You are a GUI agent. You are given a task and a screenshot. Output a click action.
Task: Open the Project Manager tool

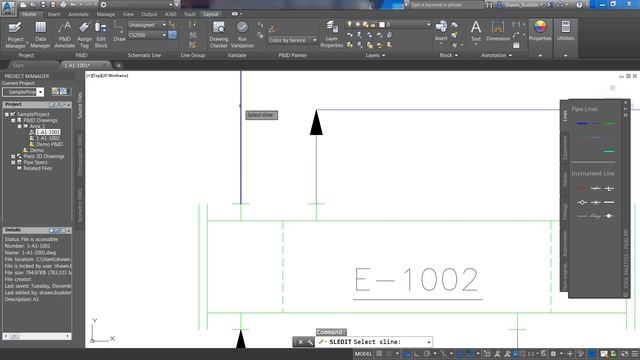(x=15, y=35)
